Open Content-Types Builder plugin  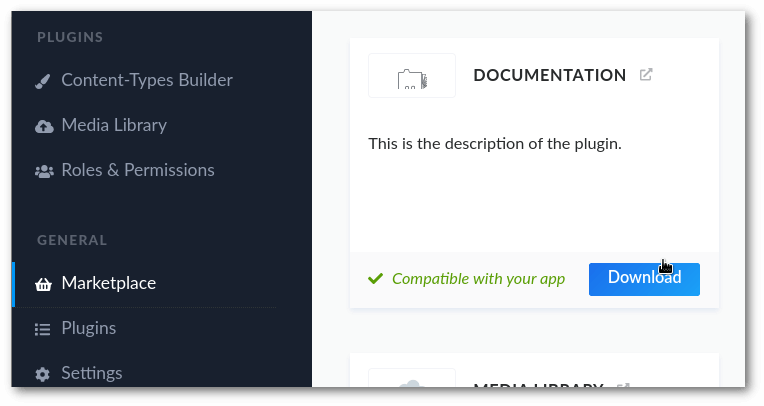(x=147, y=80)
